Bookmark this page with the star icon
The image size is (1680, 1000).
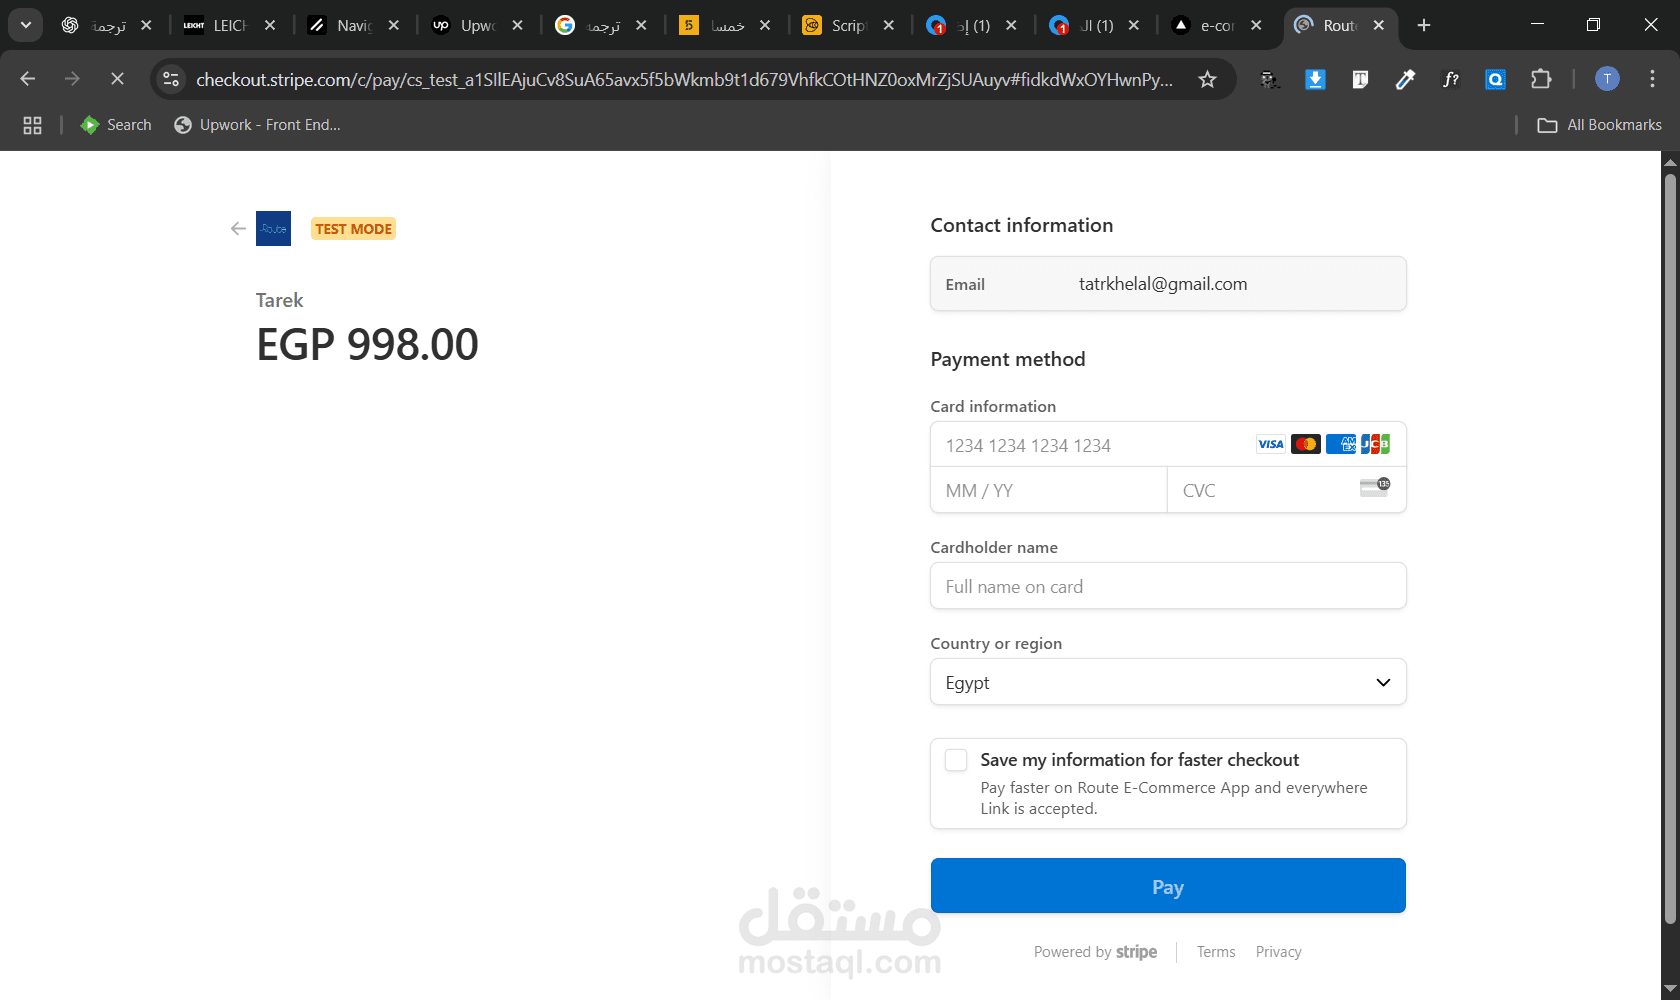pos(1207,79)
